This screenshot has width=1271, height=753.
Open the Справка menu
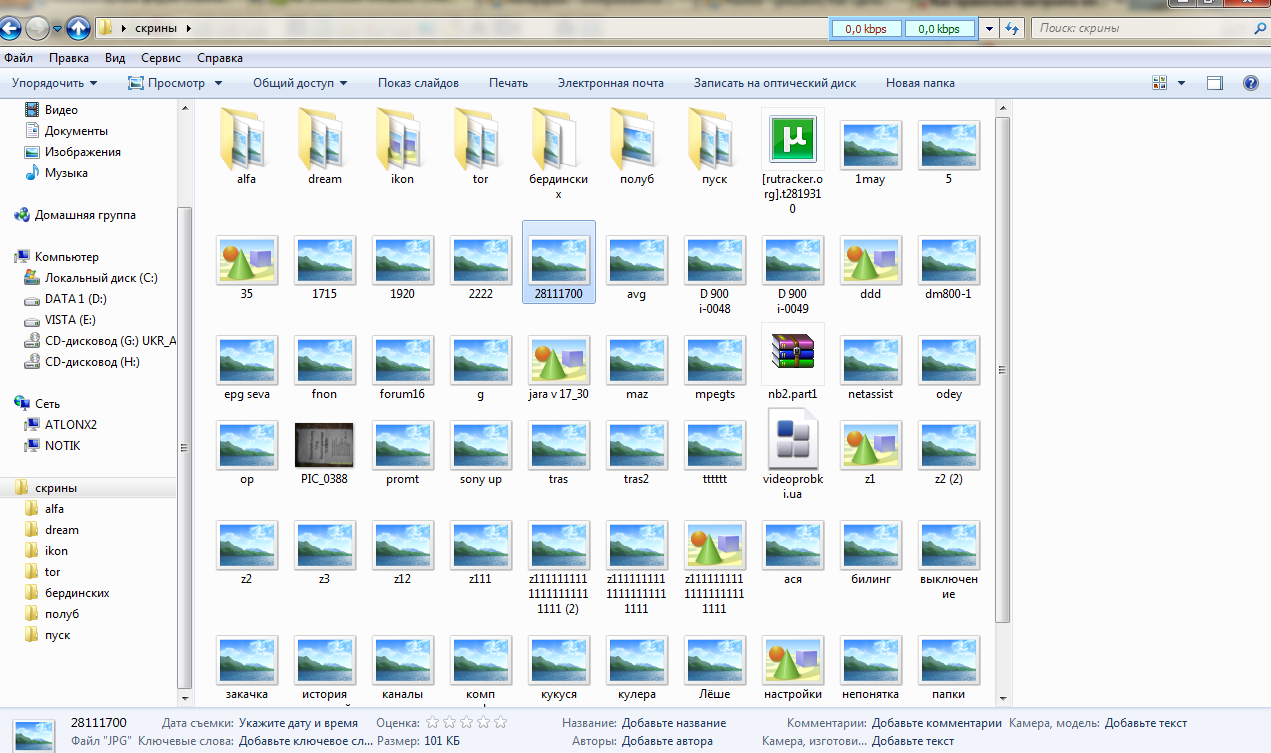(x=220, y=58)
